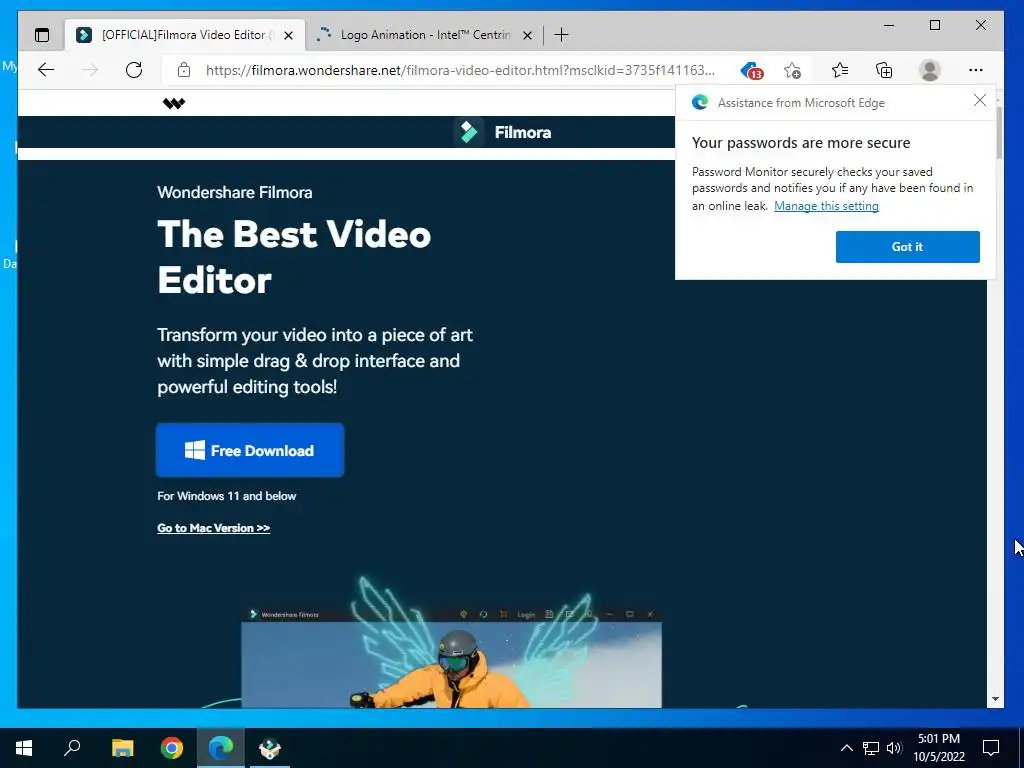Open the clock showing 5:01 PM
Image resolution: width=1024 pixels, height=768 pixels.
(939, 748)
